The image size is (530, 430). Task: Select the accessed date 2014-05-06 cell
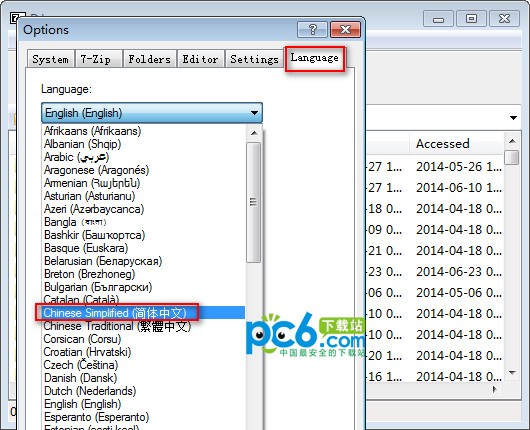tap(459, 293)
